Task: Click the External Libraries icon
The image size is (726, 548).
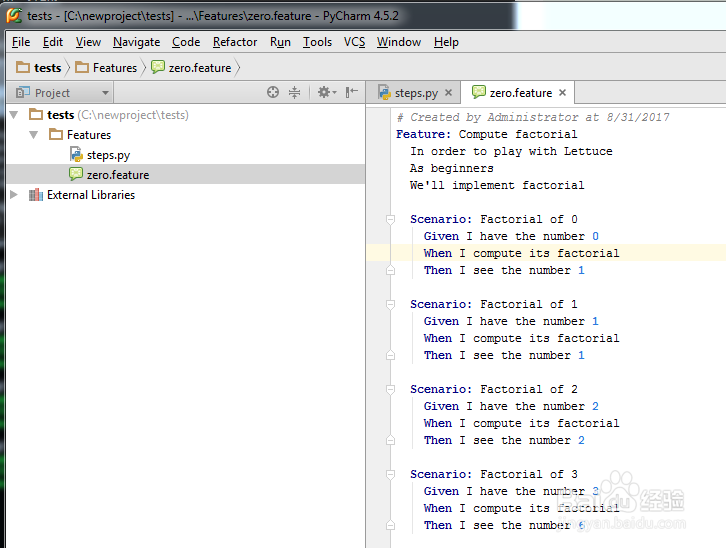Action: [x=36, y=195]
